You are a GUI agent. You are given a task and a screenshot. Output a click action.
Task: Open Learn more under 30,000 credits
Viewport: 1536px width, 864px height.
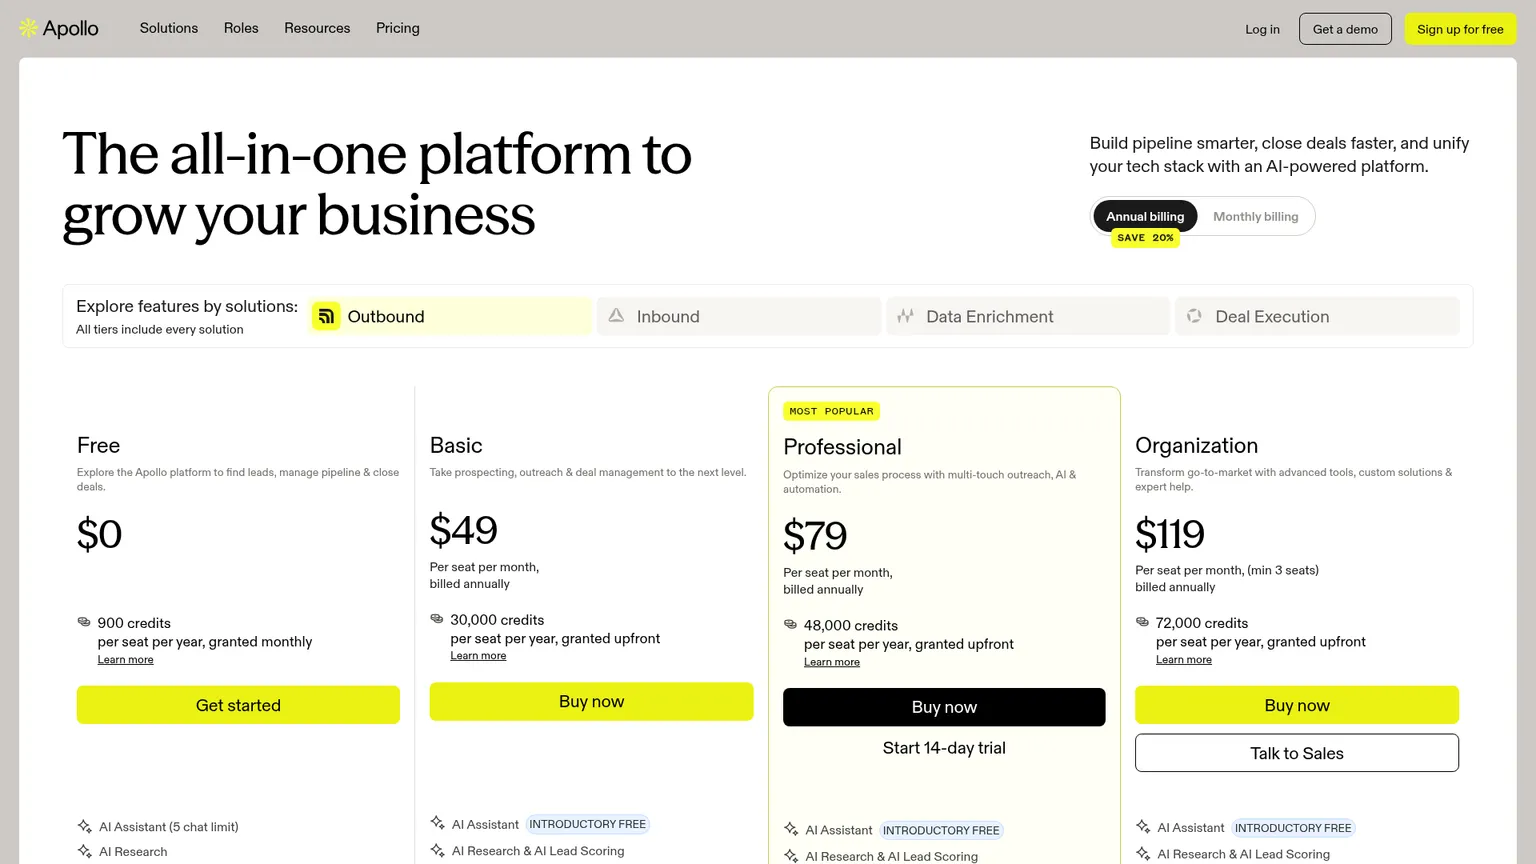[x=478, y=656]
